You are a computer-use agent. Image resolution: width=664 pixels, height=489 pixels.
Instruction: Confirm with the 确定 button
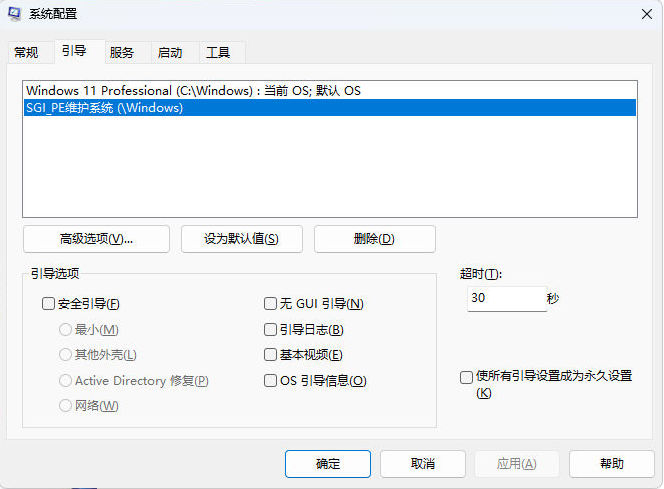[x=328, y=464]
